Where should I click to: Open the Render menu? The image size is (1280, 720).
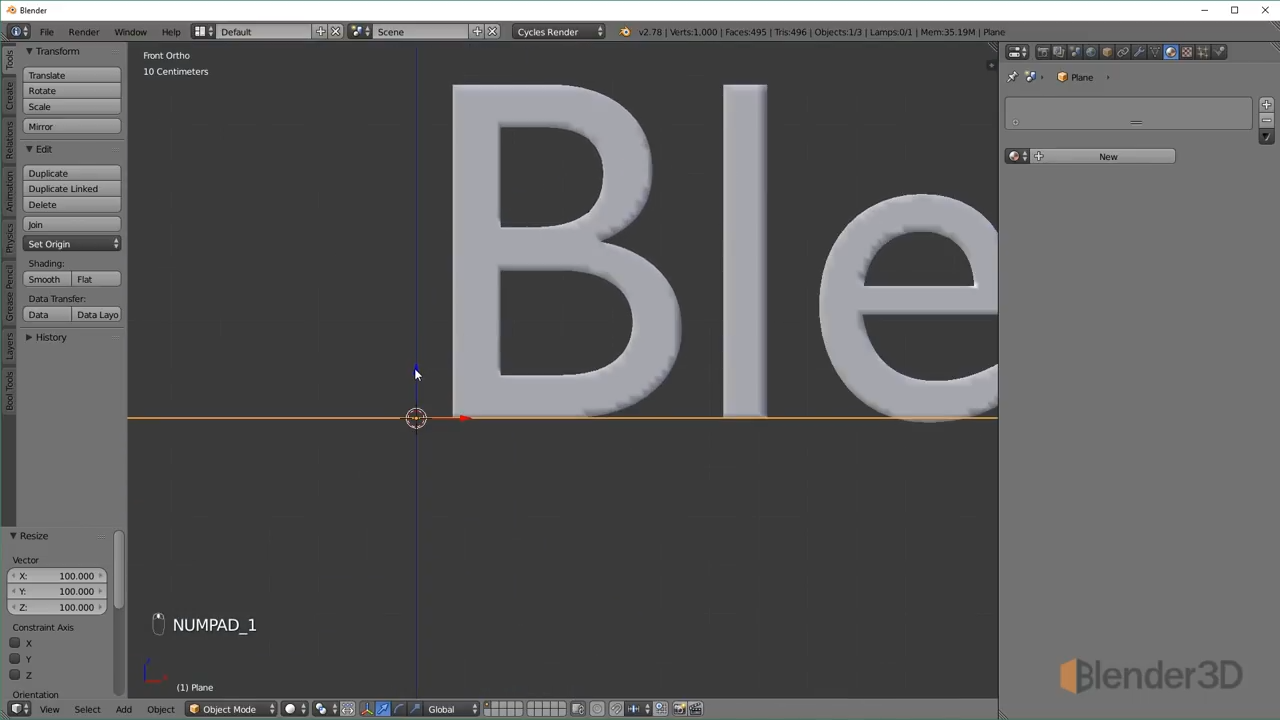[x=84, y=32]
